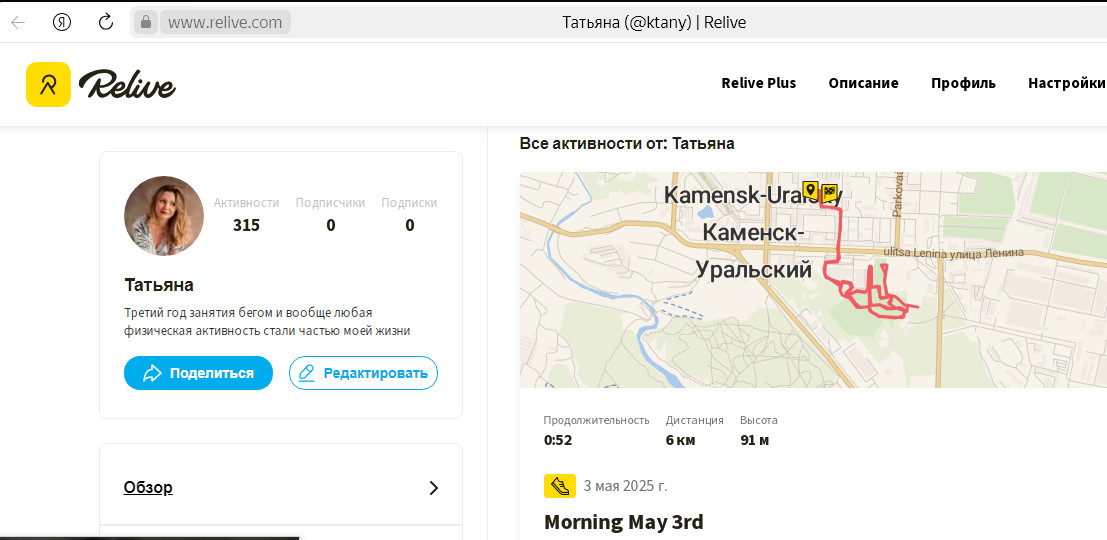Click the route start pin marker

(x=810, y=190)
